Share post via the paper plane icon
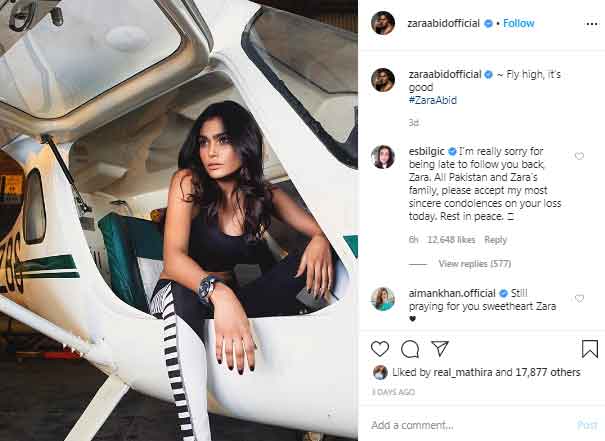This screenshot has height=441, width=605. [x=440, y=348]
